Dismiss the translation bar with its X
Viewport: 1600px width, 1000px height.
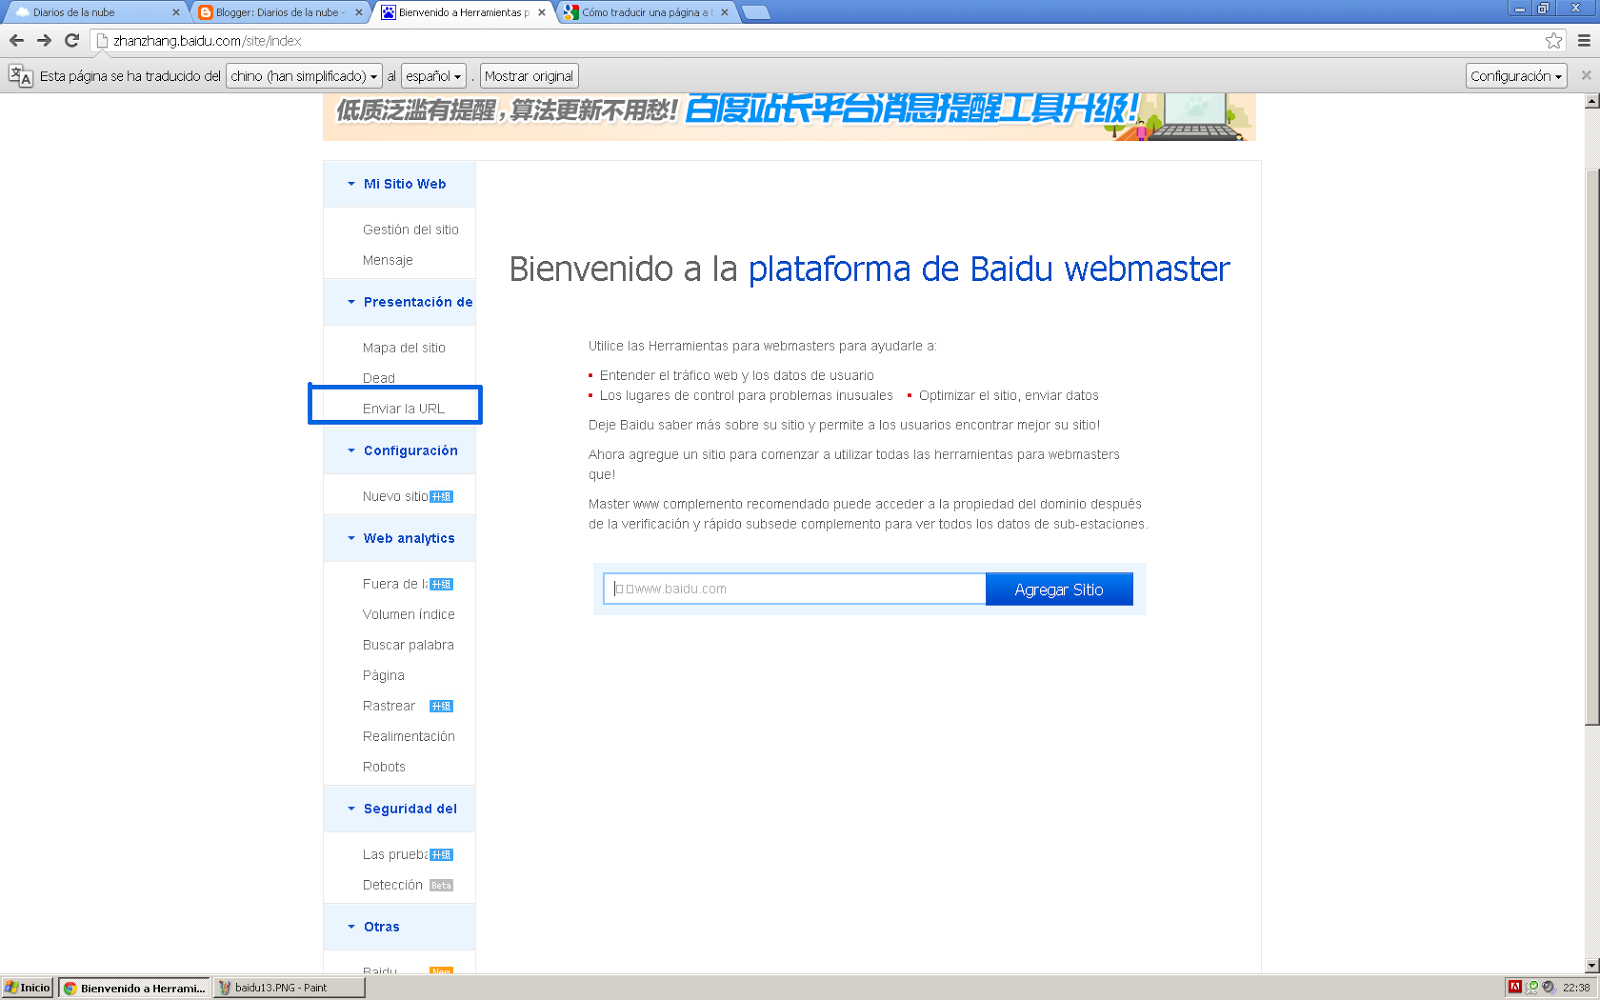click(x=1586, y=76)
